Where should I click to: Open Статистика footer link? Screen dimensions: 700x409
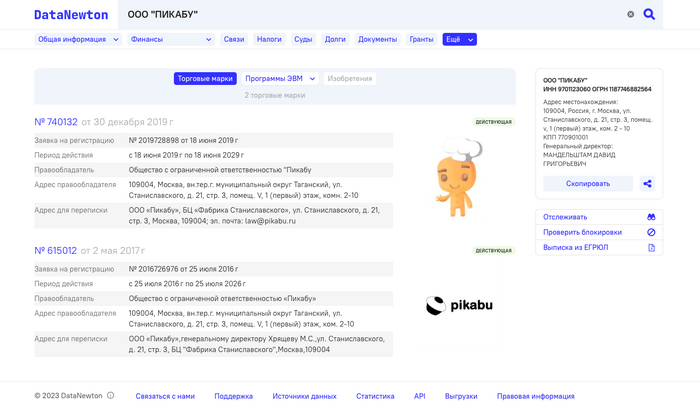click(x=375, y=396)
